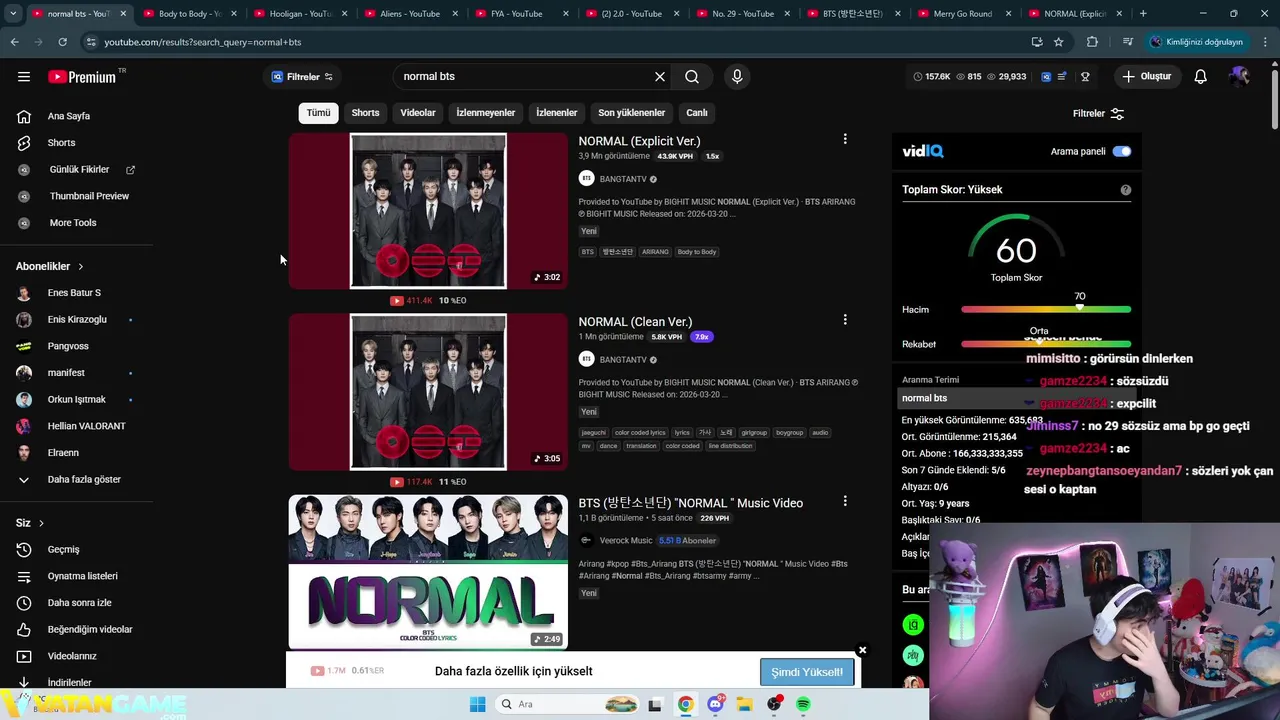Close the vidIQ upgrade banner
The width and height of the screenshot is (1280, 720).
click(862, 650)
